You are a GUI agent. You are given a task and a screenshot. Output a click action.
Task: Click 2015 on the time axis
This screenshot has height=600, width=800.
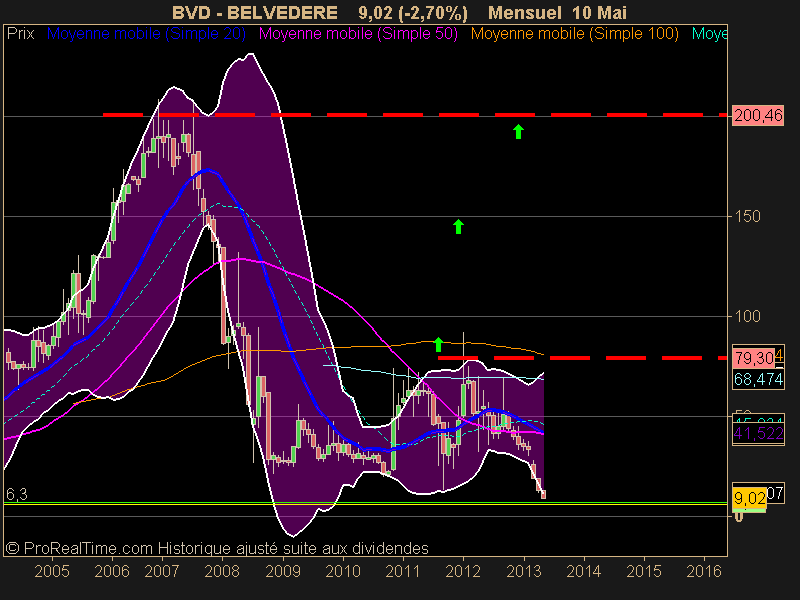644,571
